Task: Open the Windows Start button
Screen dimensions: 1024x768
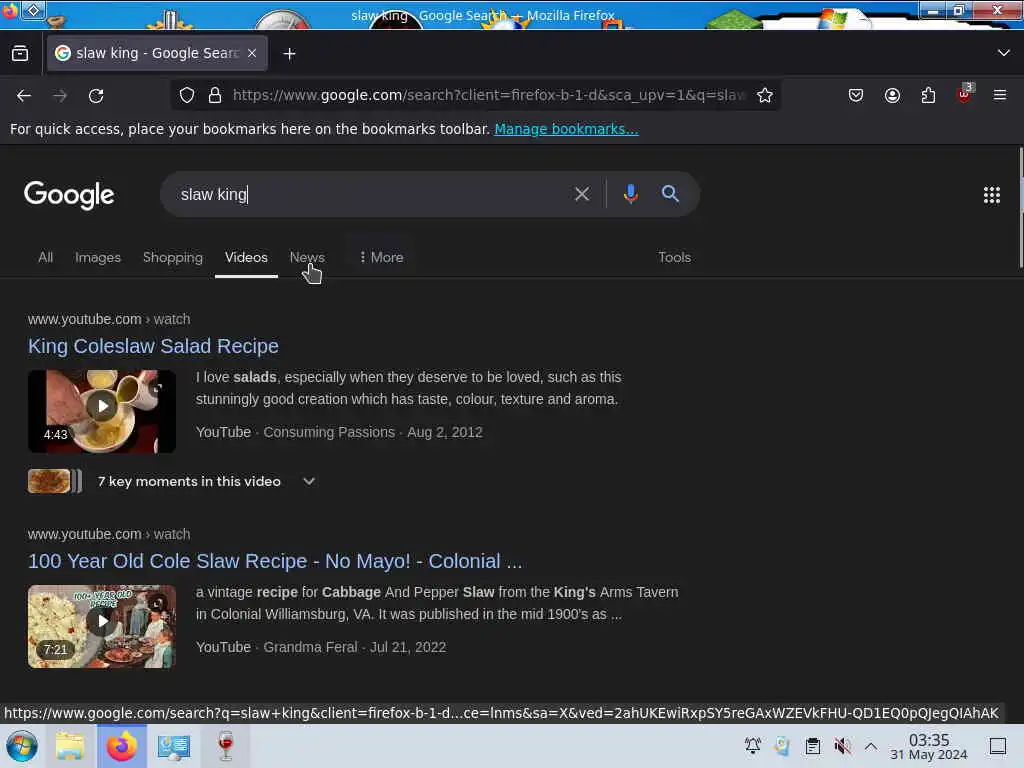Action: [x=22, y=746]
